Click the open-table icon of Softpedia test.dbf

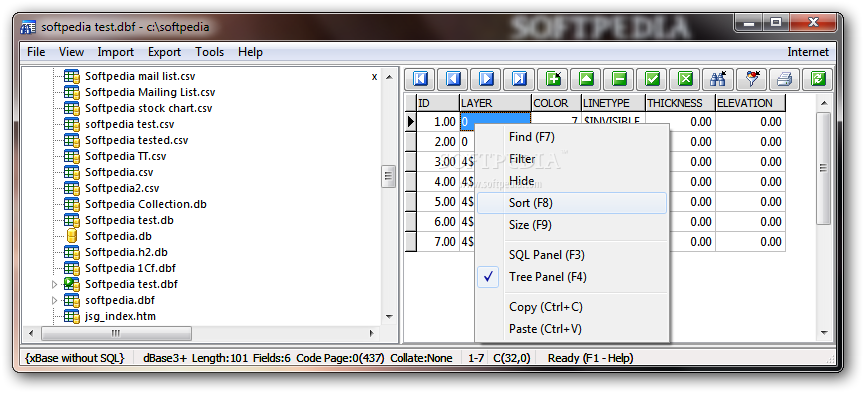pos(72,284)
